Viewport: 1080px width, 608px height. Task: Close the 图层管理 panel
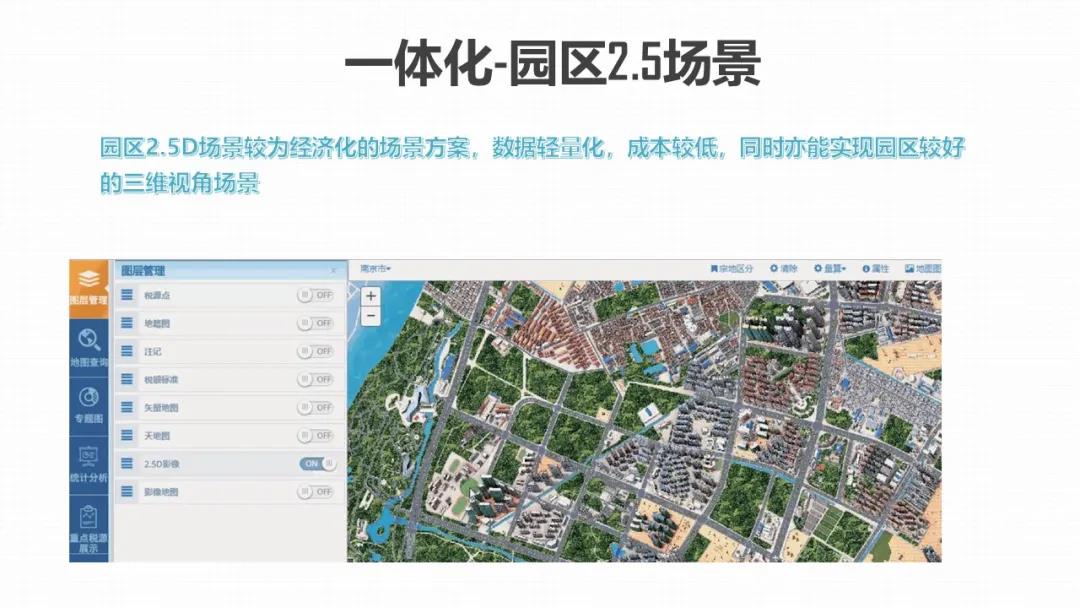334,271
